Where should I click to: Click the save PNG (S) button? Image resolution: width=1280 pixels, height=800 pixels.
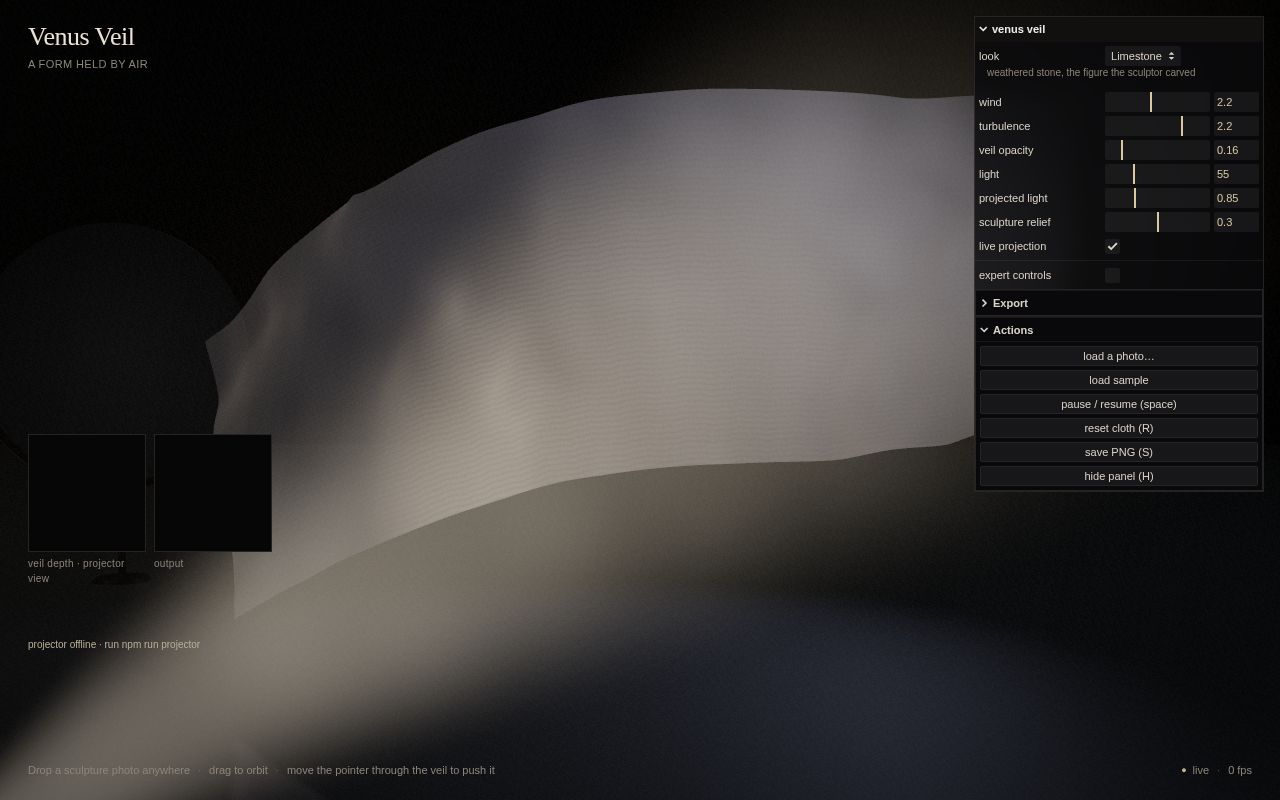pyautogui.click(x=1119, y=452)
